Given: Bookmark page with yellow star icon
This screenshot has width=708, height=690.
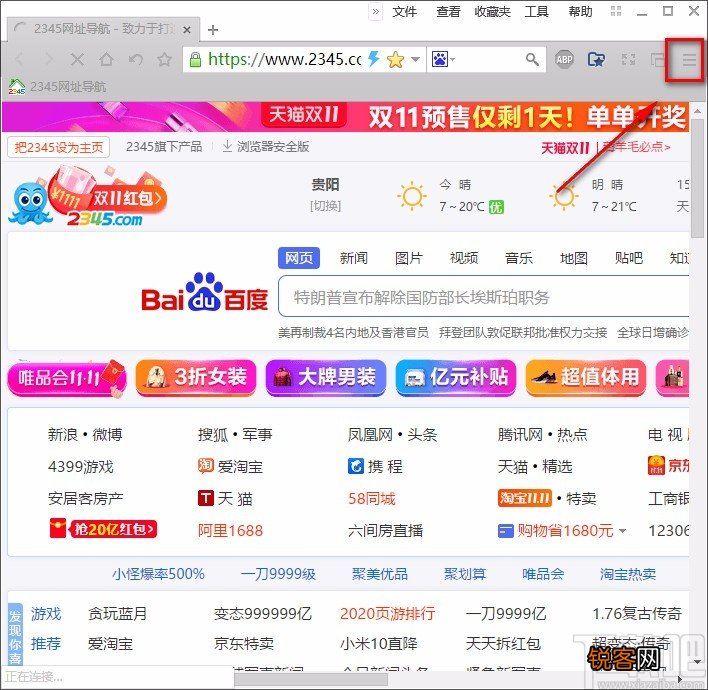Looking at the screenshot, I should click(396, 59).
